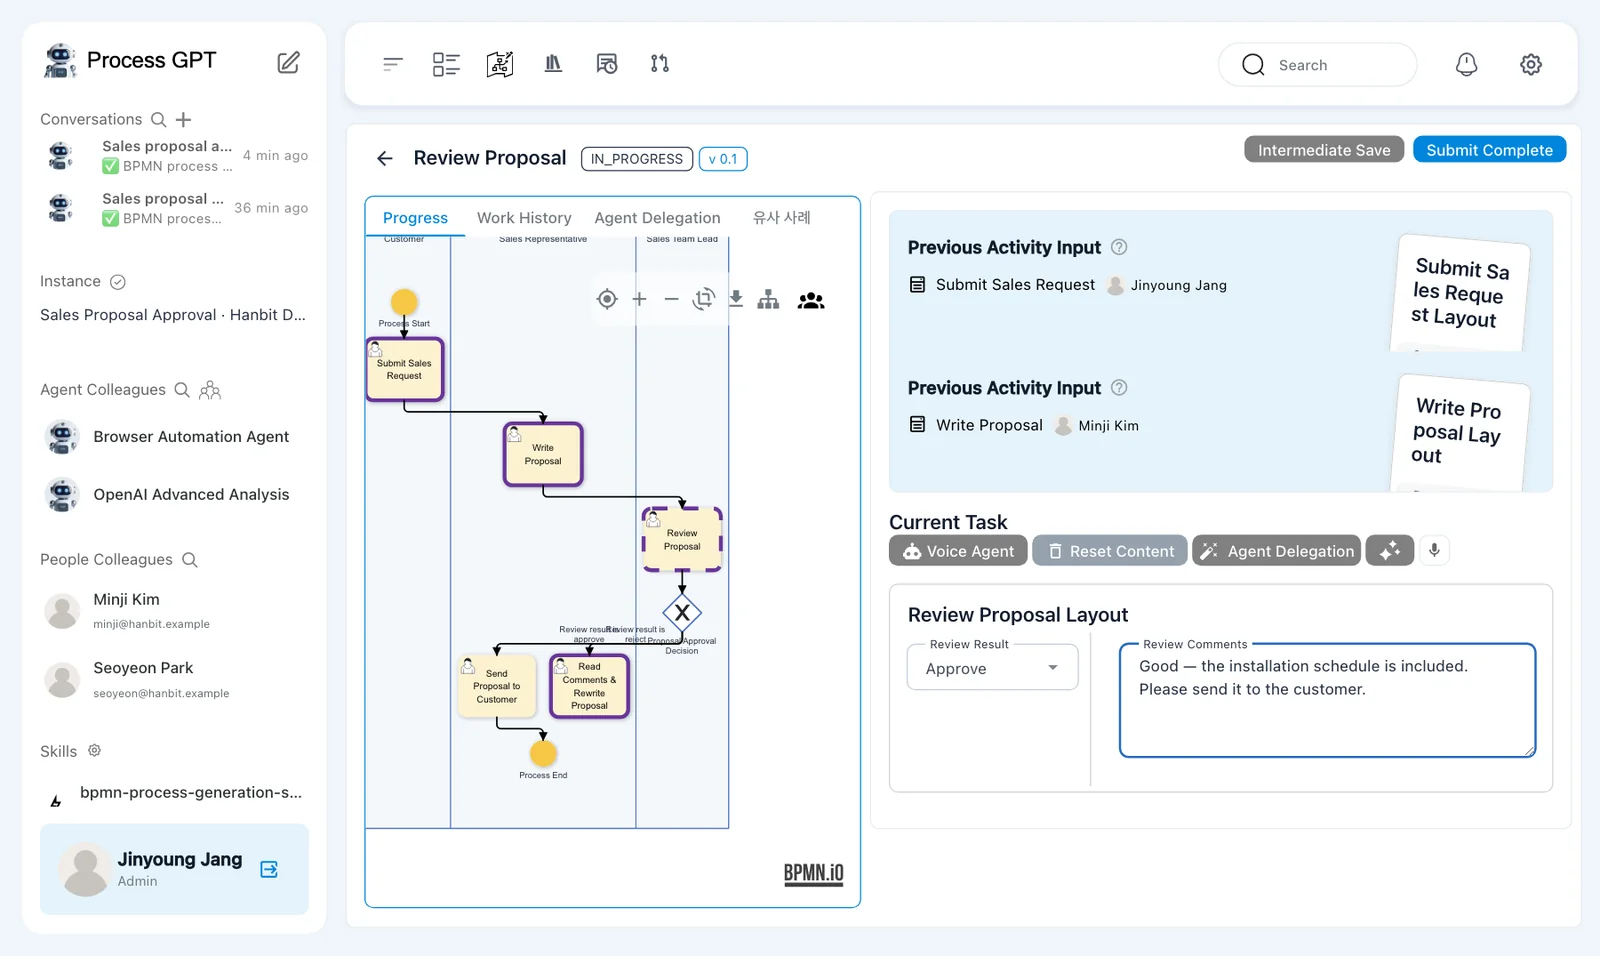Click the top Search field
This screenshot has width=1600, height=956.
(1317, 65)
